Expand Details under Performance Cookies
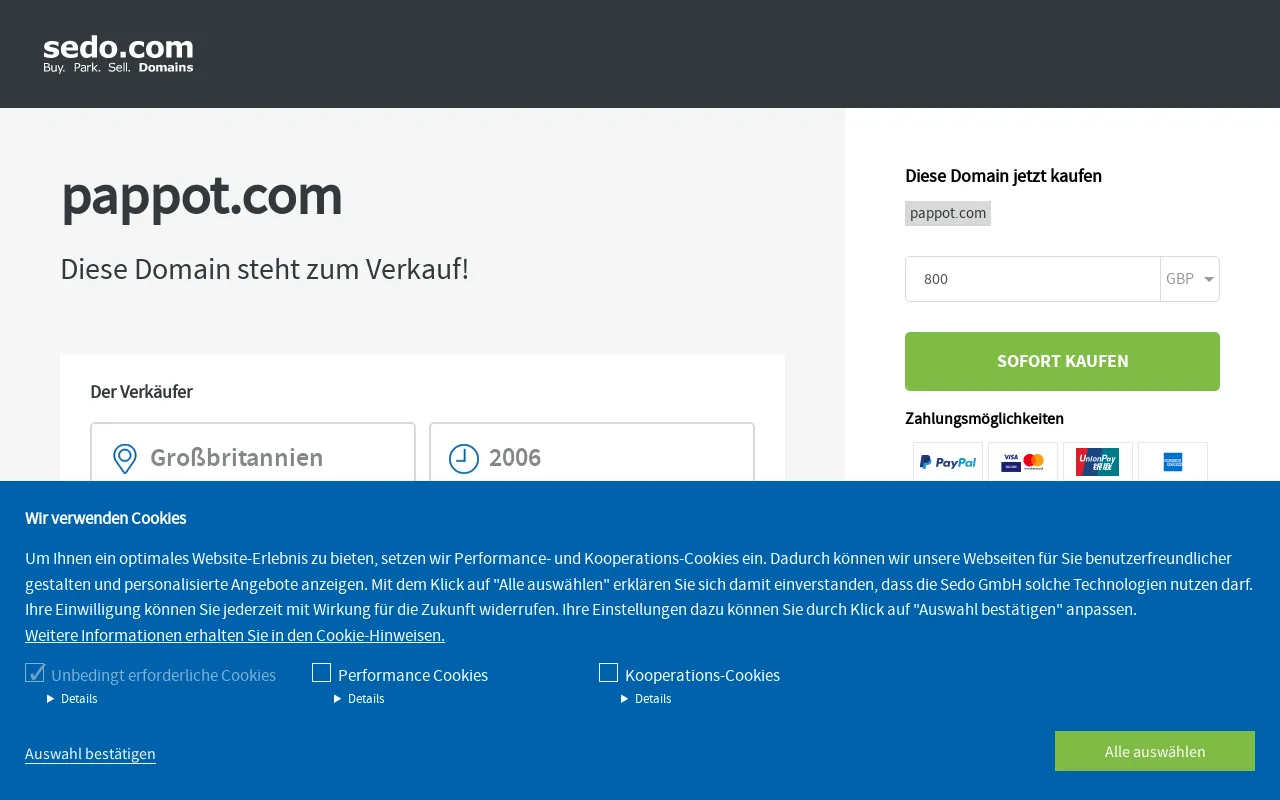 [x=359, y=699]
